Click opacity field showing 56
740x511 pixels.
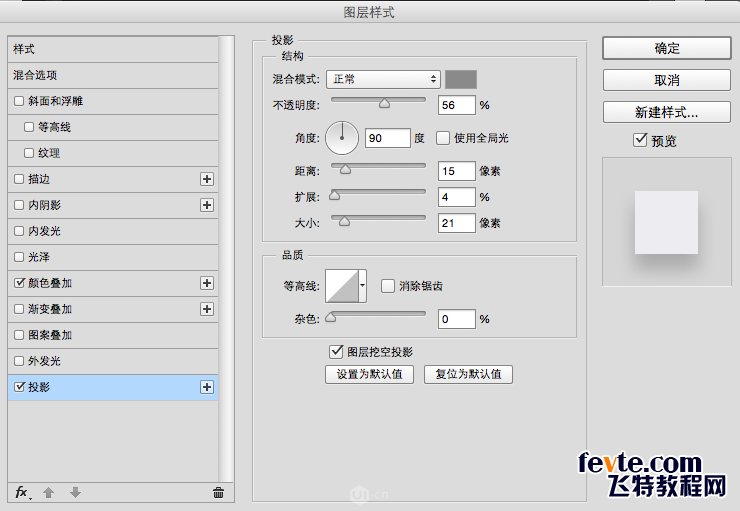click(x=456, y=105)
